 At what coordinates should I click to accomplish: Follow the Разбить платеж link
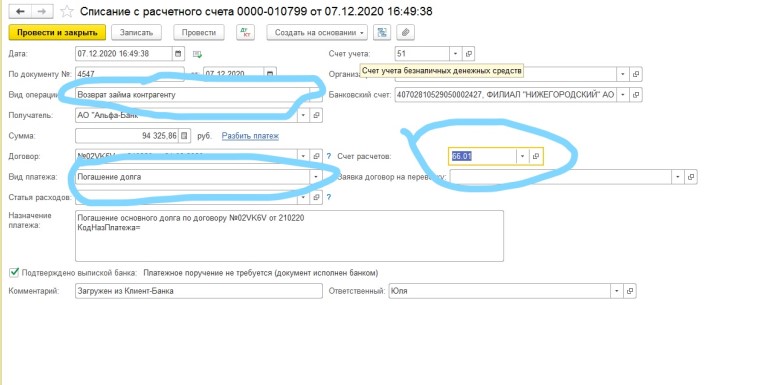click(250, 136)
